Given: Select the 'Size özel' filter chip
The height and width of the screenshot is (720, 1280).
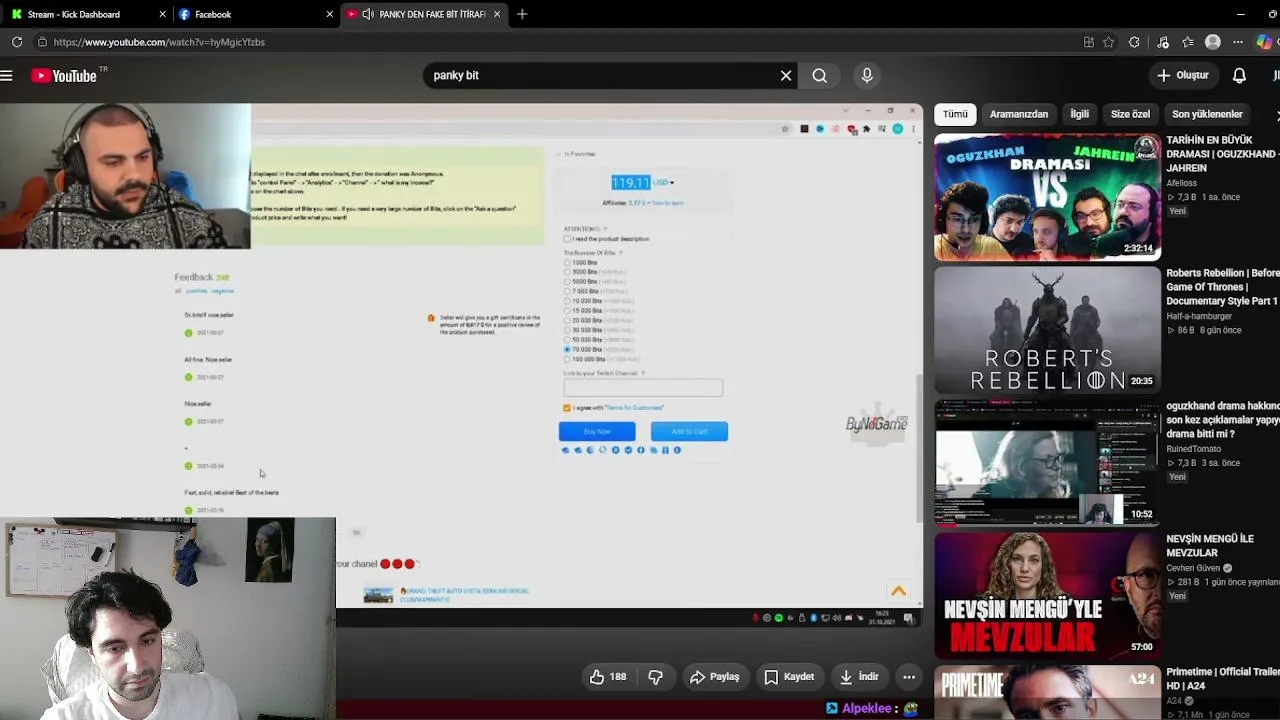Looking at the screenshot, I should coord(1130,114).
